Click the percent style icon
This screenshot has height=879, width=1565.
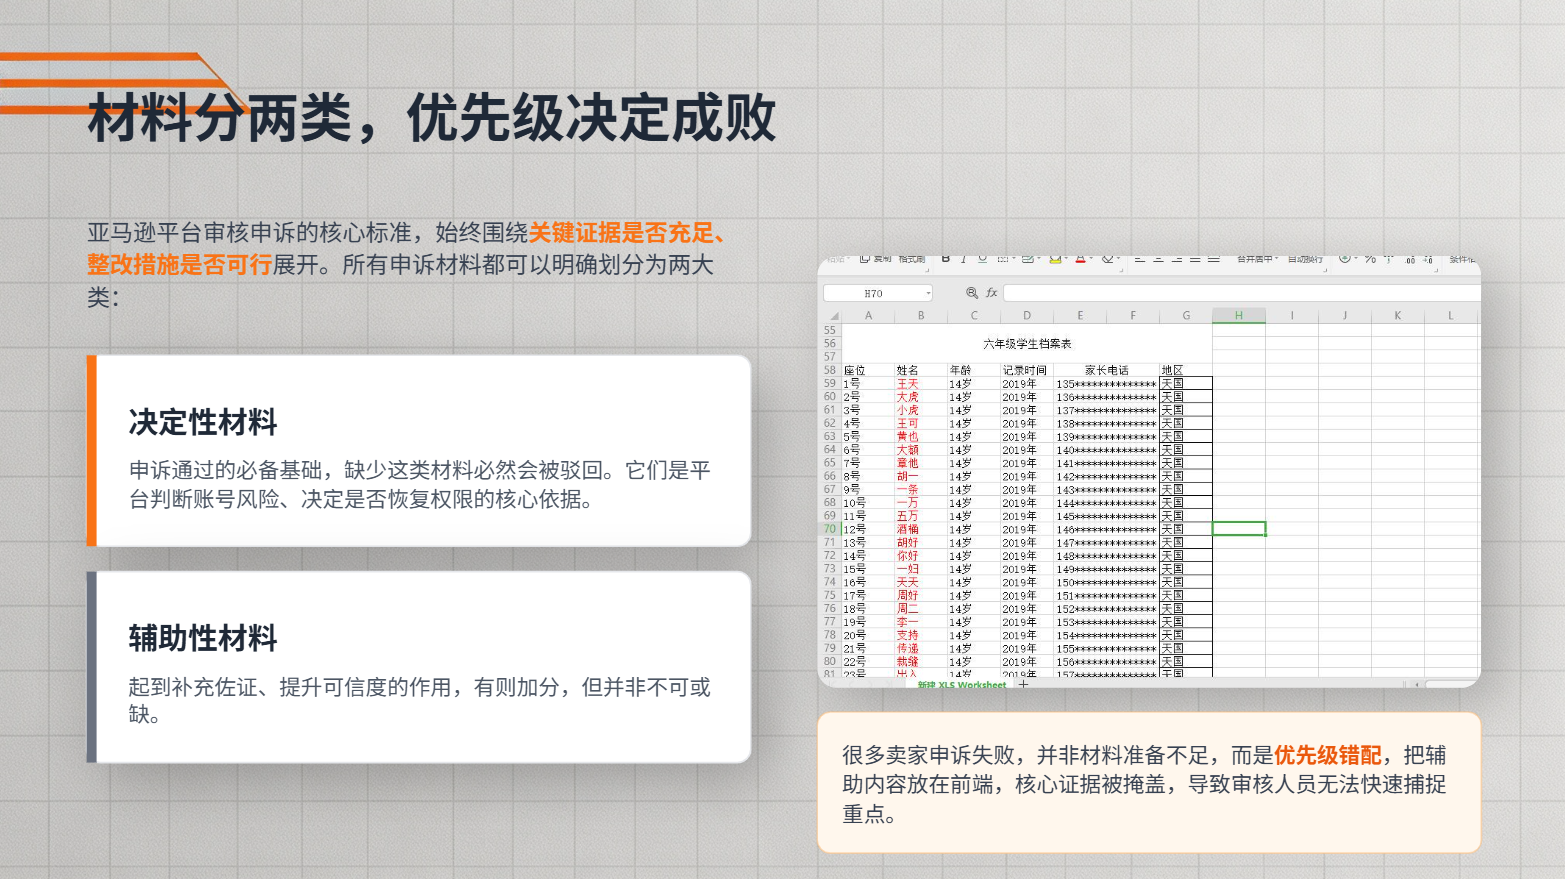(x=1370, y=259)
